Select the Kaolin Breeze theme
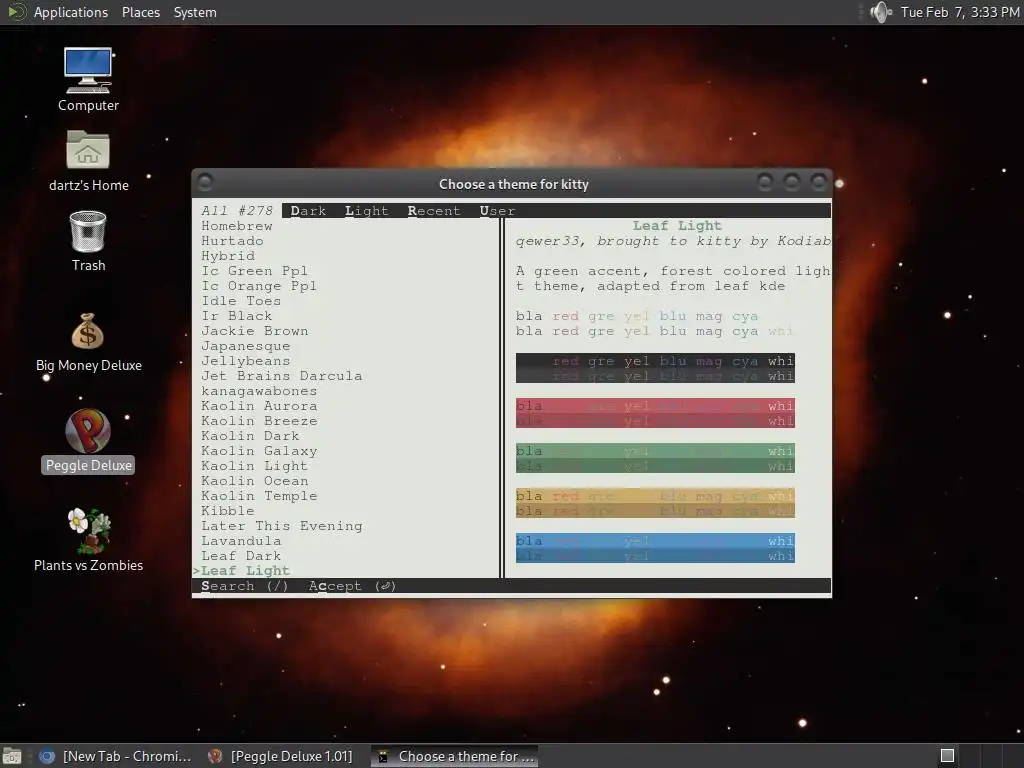This screenshot has height=768, width=1024. pos(259,421)
